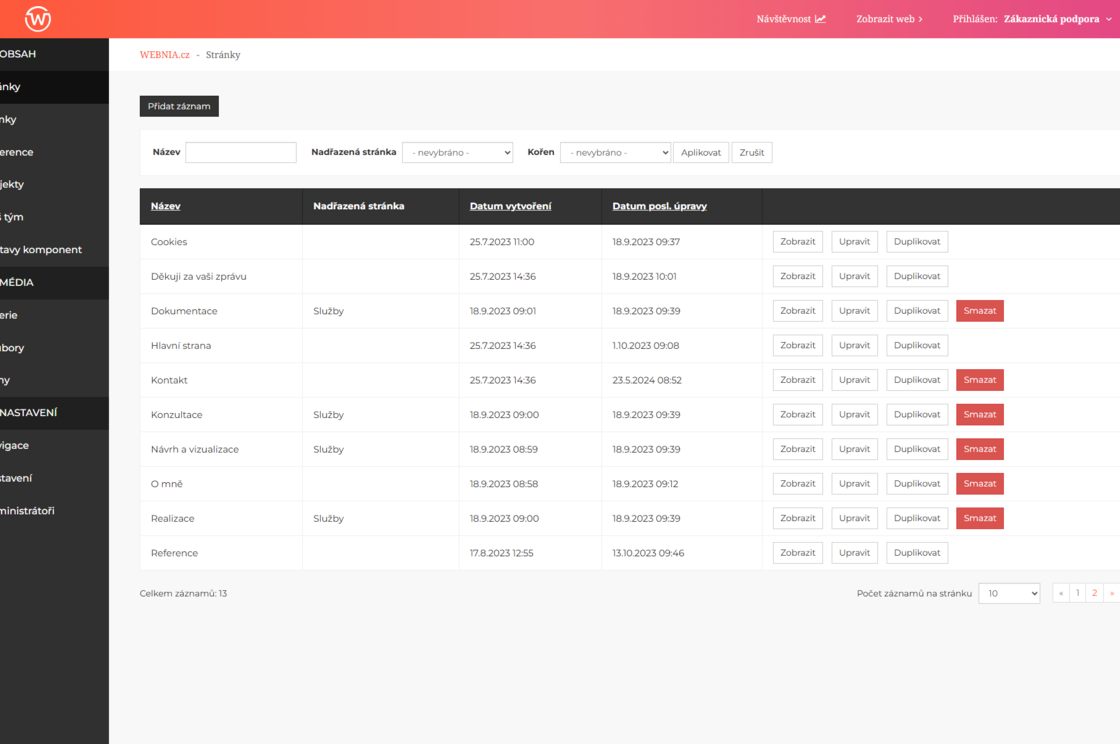Screen dimensions: 1120x744
Task: Open sidebar item ending 'tavy komponent'
Action: 54,250
